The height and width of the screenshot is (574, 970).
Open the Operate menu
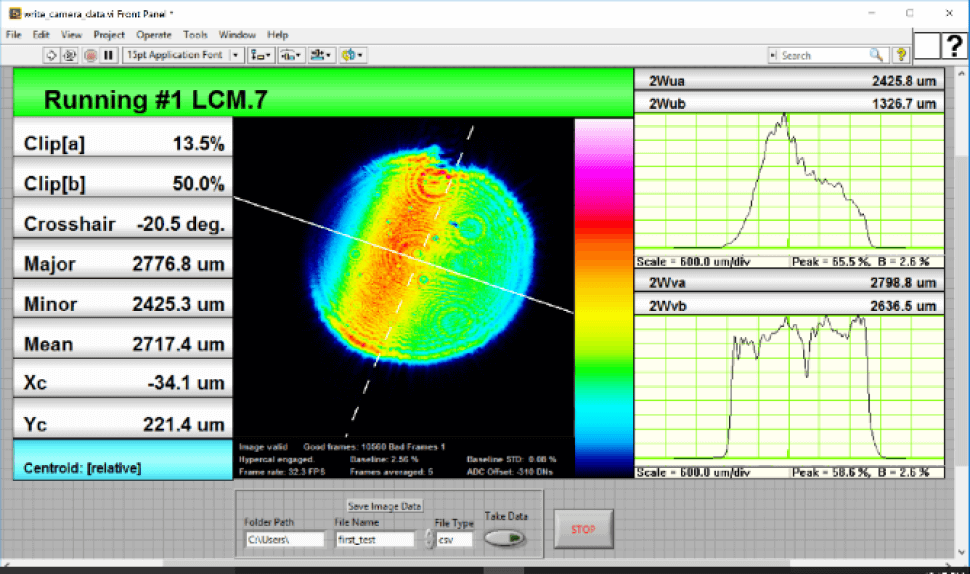[154, 34]
